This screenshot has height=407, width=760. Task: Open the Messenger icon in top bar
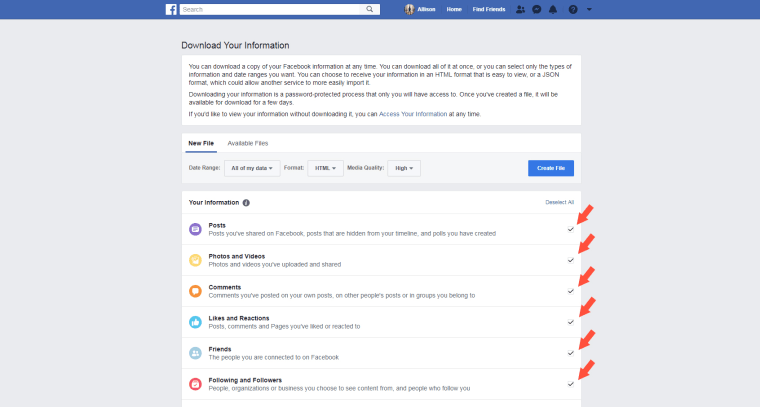click(537, 9)
